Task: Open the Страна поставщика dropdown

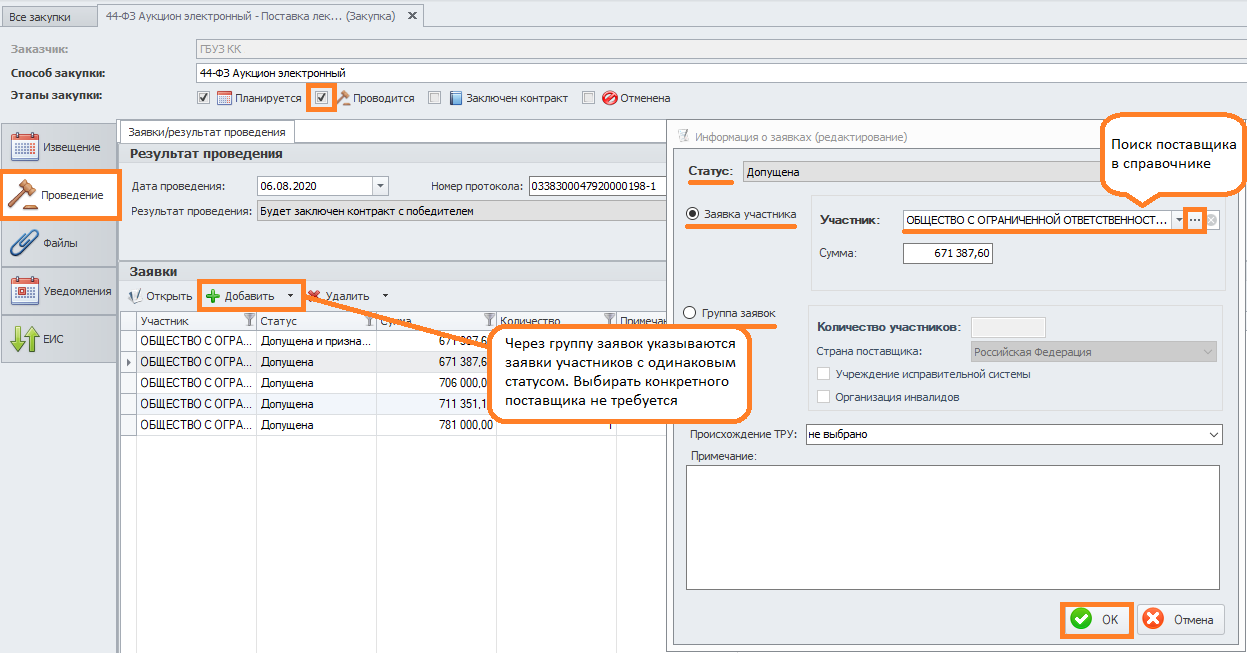Action: pos(1094,352)
